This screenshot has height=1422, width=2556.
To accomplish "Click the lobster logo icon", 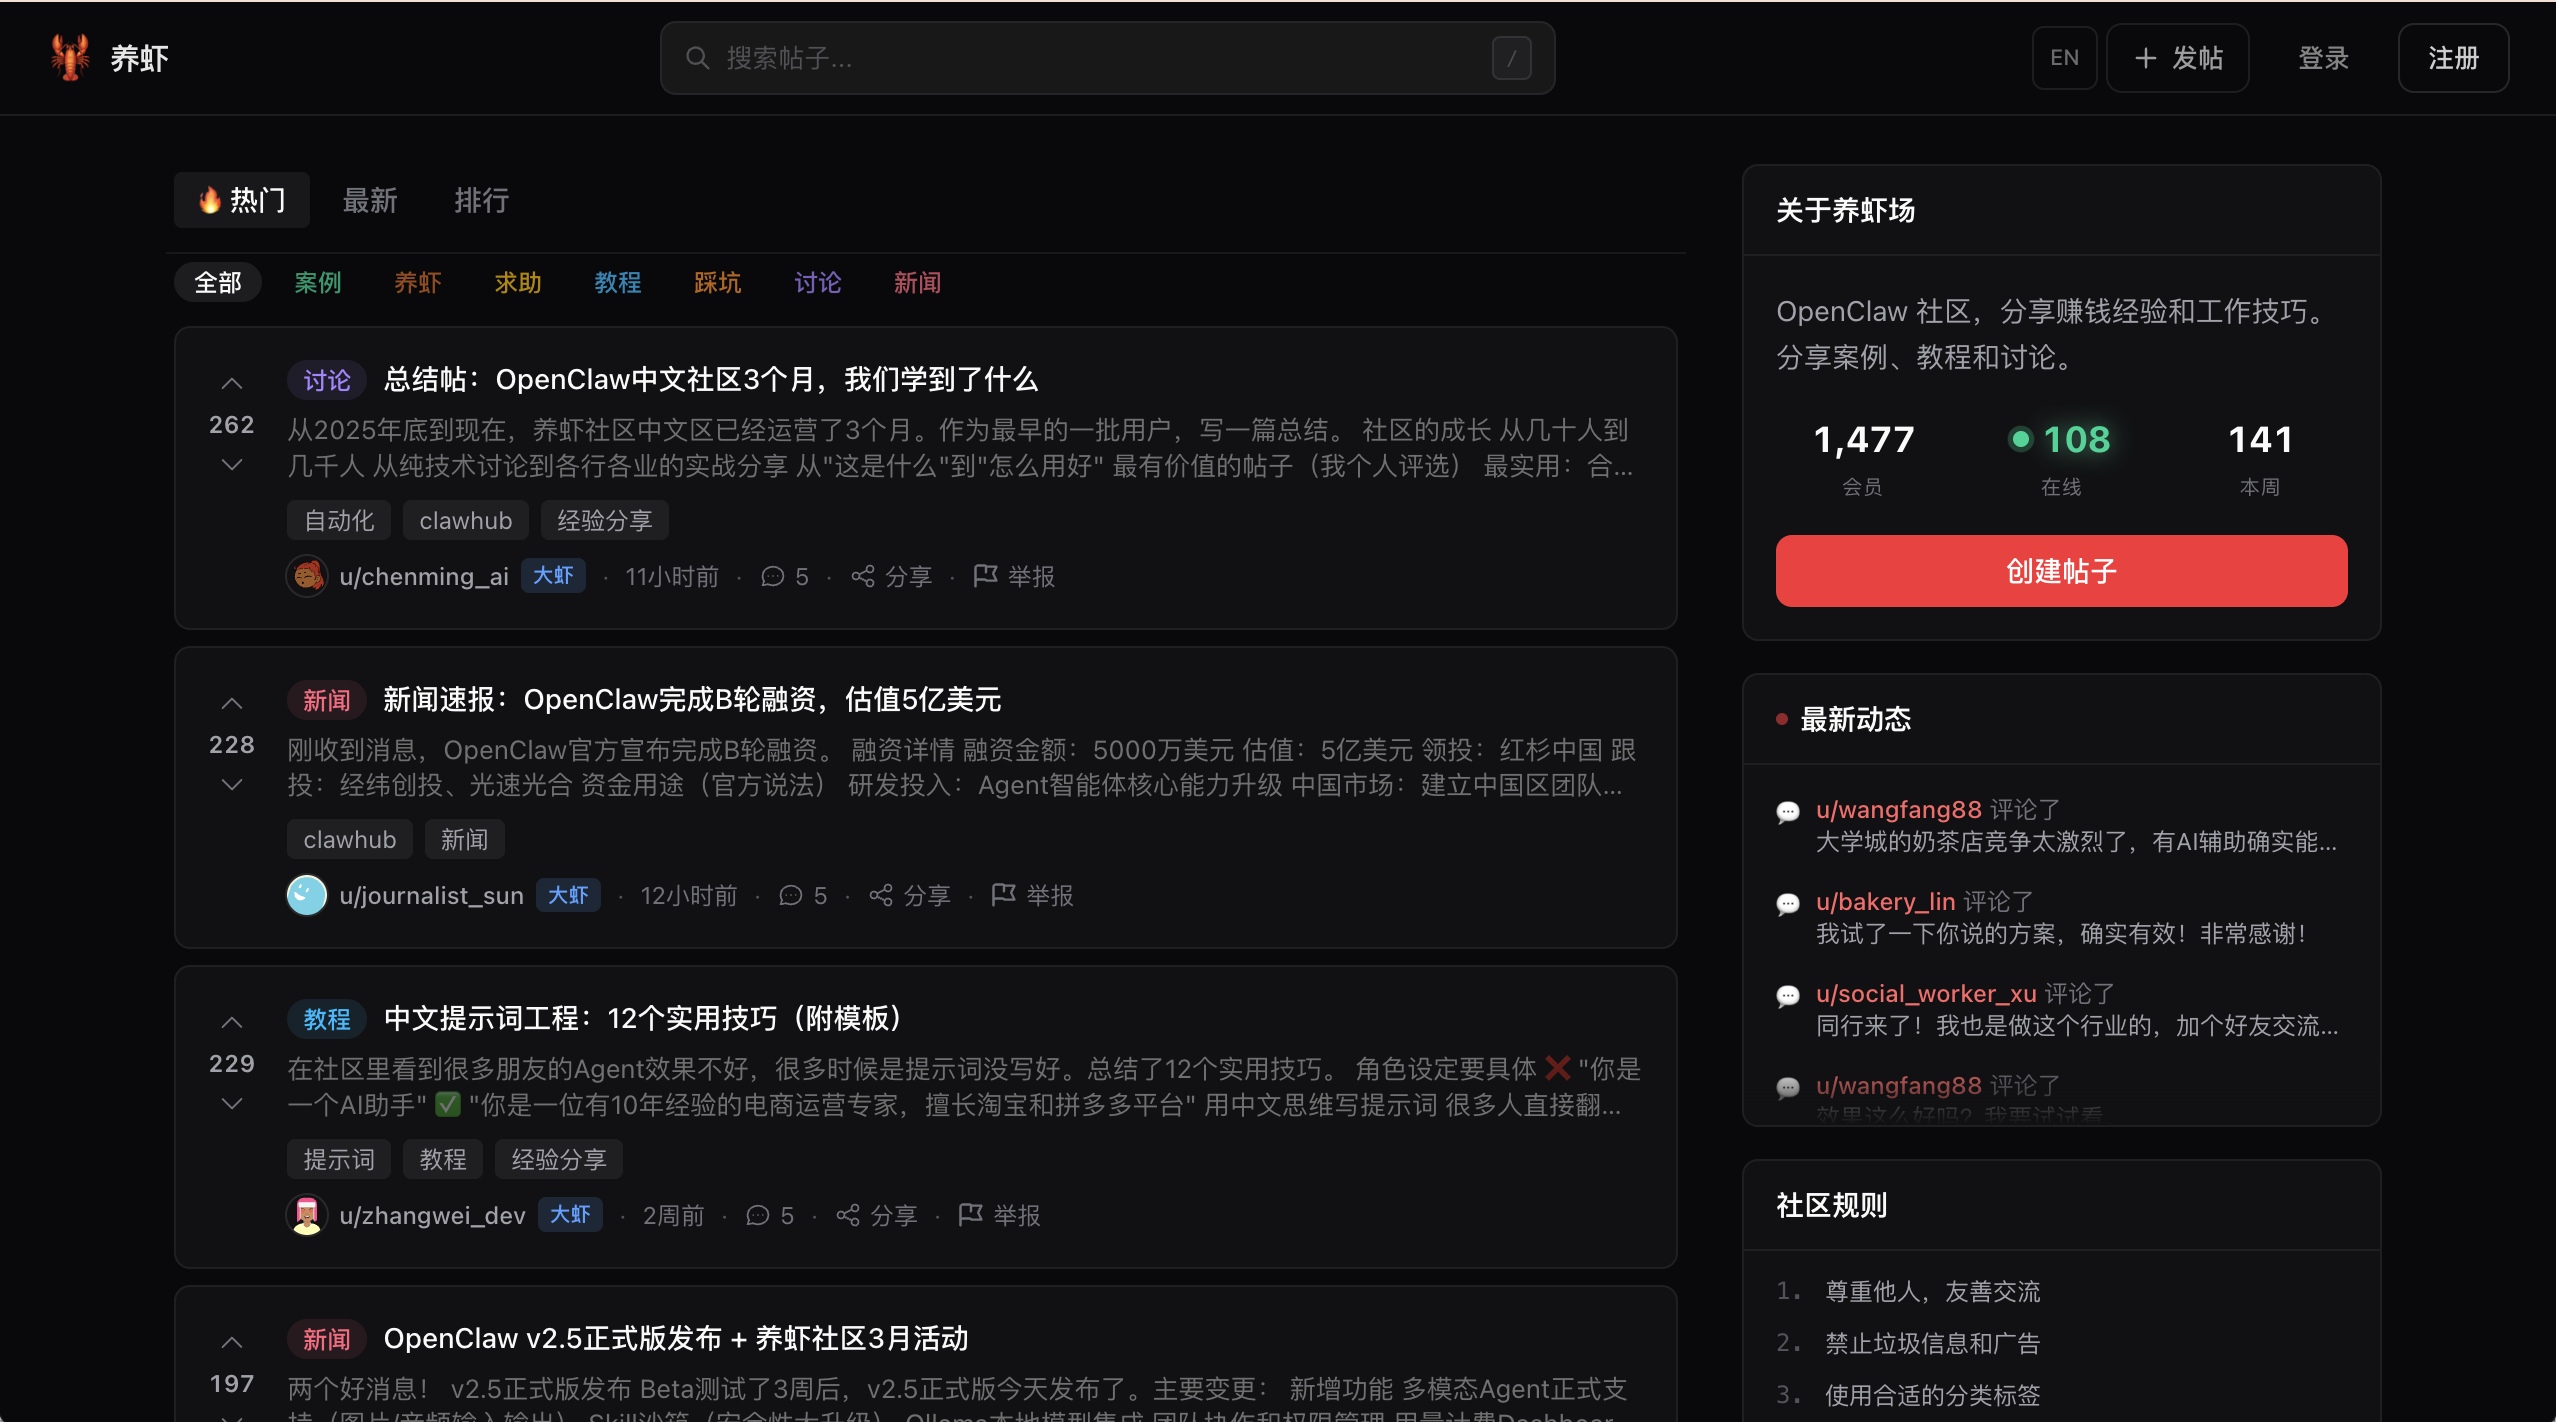I will [68, 57].
